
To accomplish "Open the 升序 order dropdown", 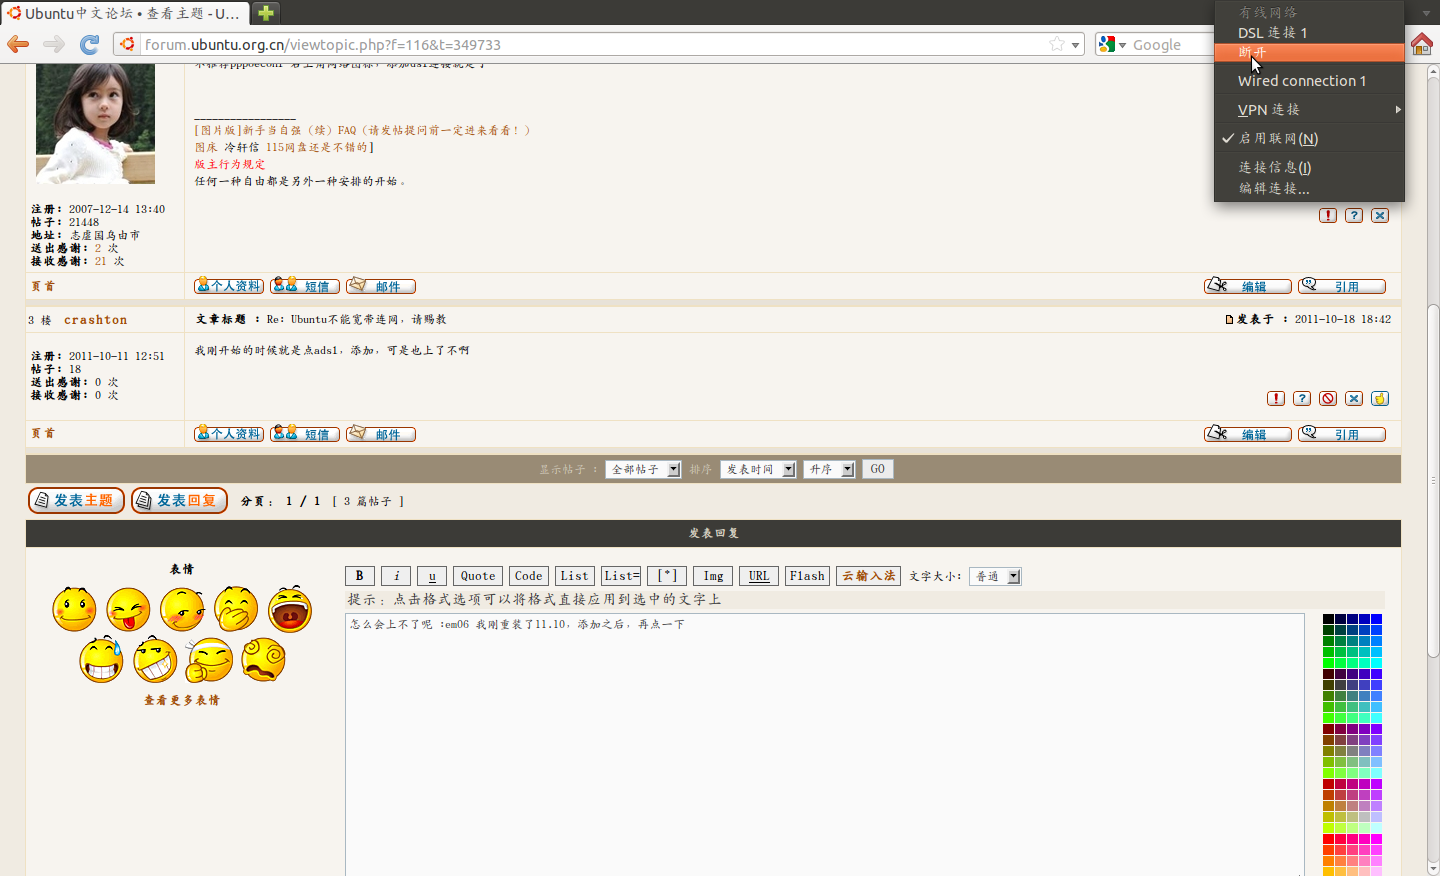I will tap(829, 469).
